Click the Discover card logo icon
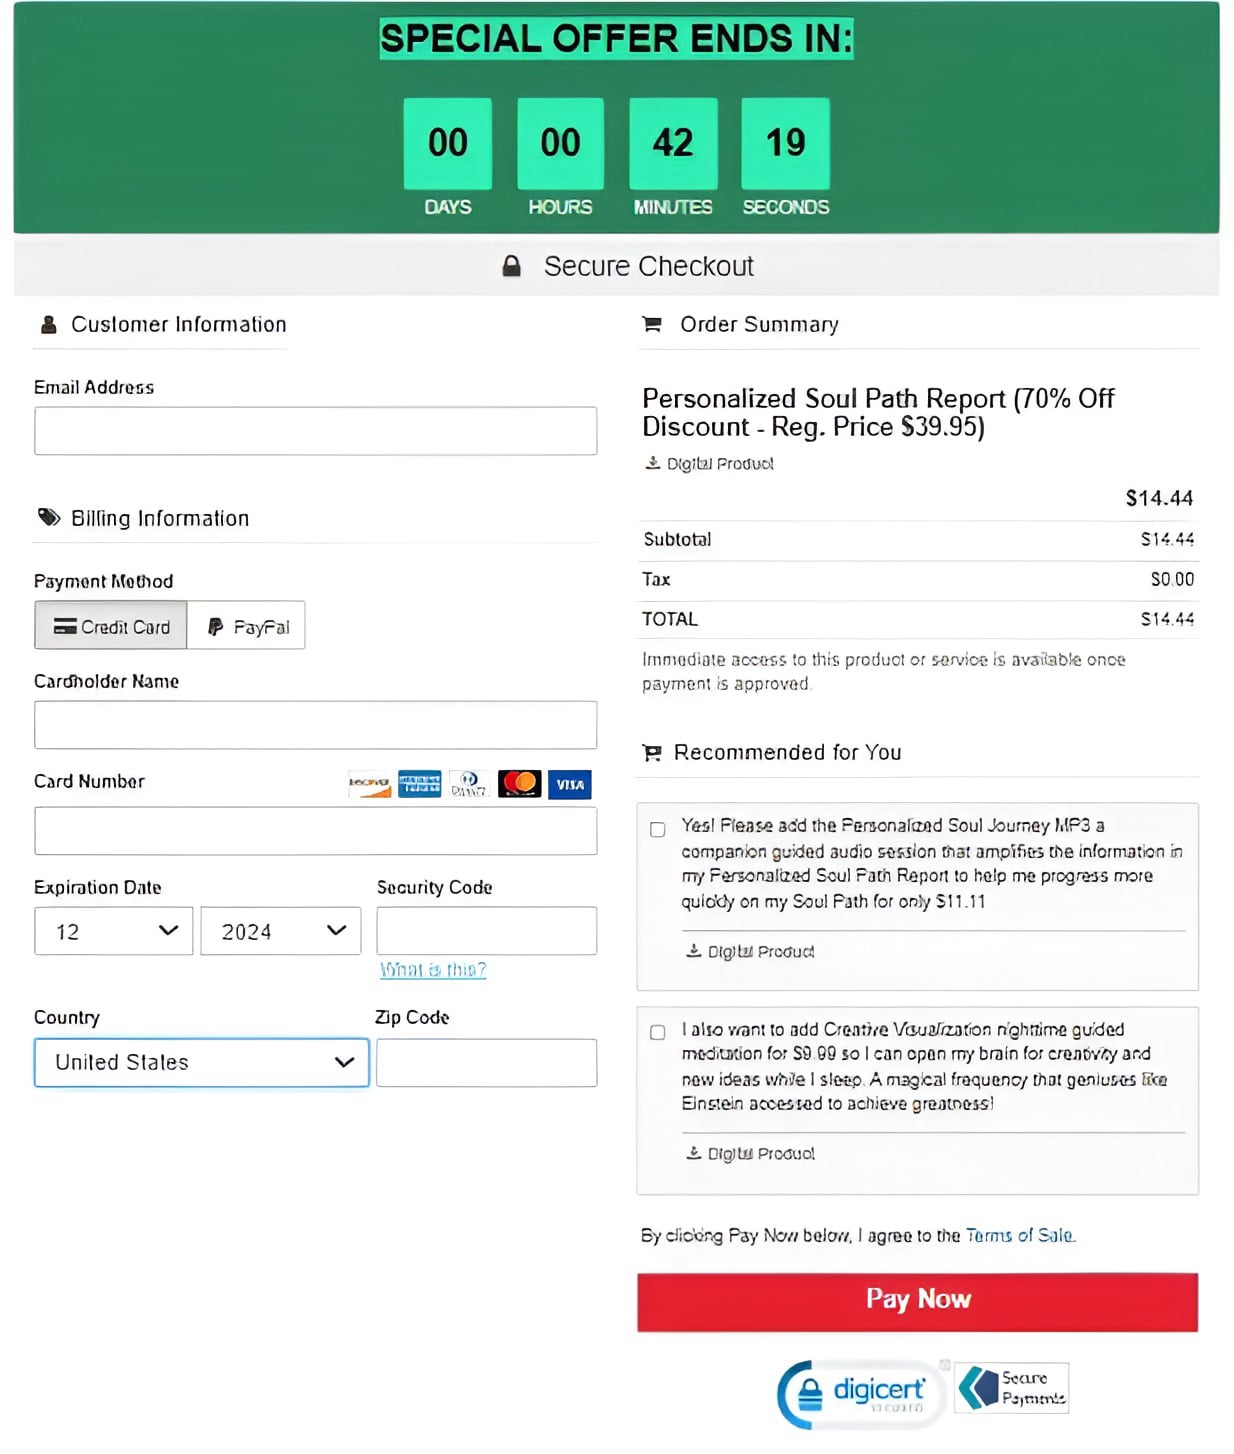The image size is (1234, 1454). point(369,784)
